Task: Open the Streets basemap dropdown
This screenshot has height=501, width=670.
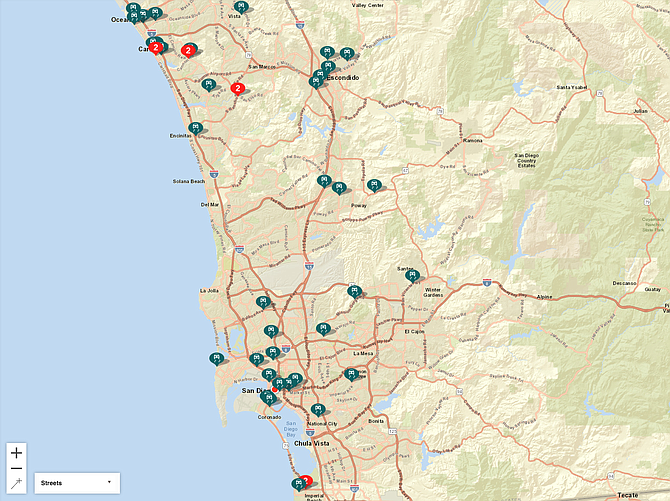Action: click(x=77, y=483)
